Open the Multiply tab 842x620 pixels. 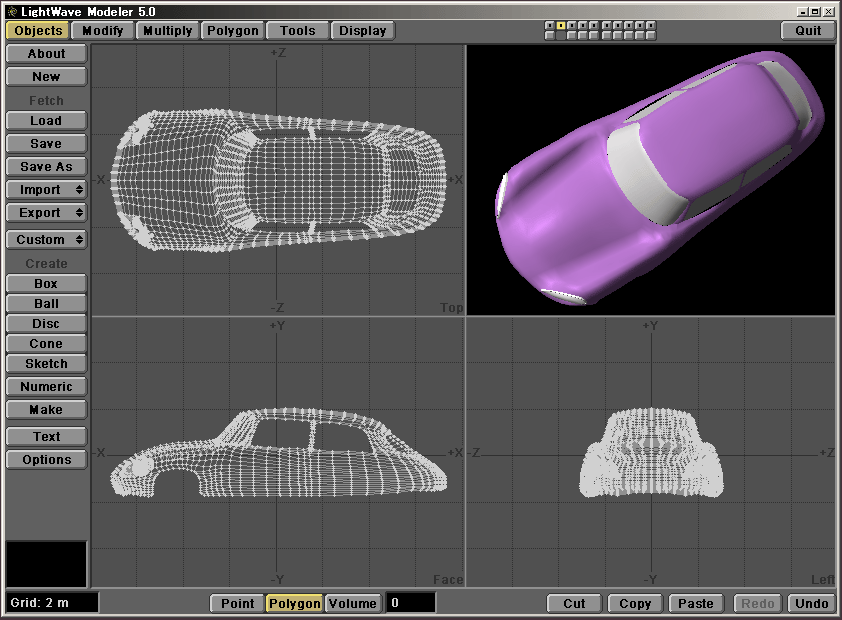click(x=167, y=31)
